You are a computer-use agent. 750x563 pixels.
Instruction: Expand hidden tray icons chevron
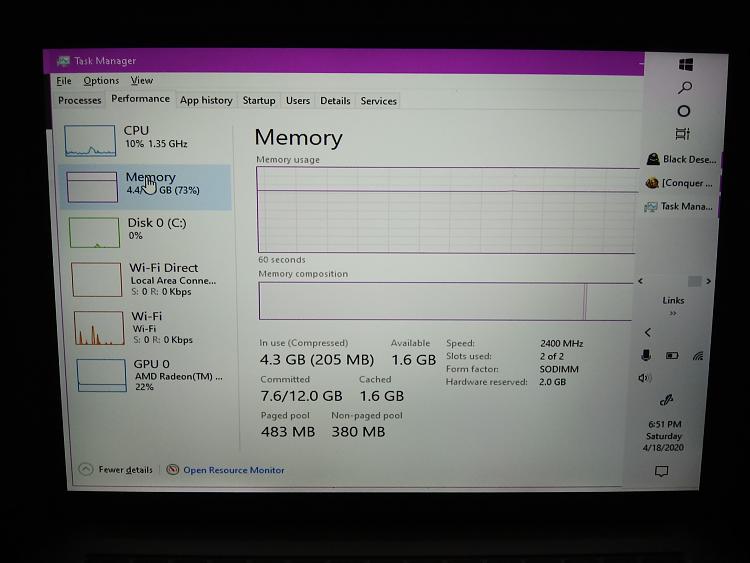pyautogui.click(x=648, y=332)
